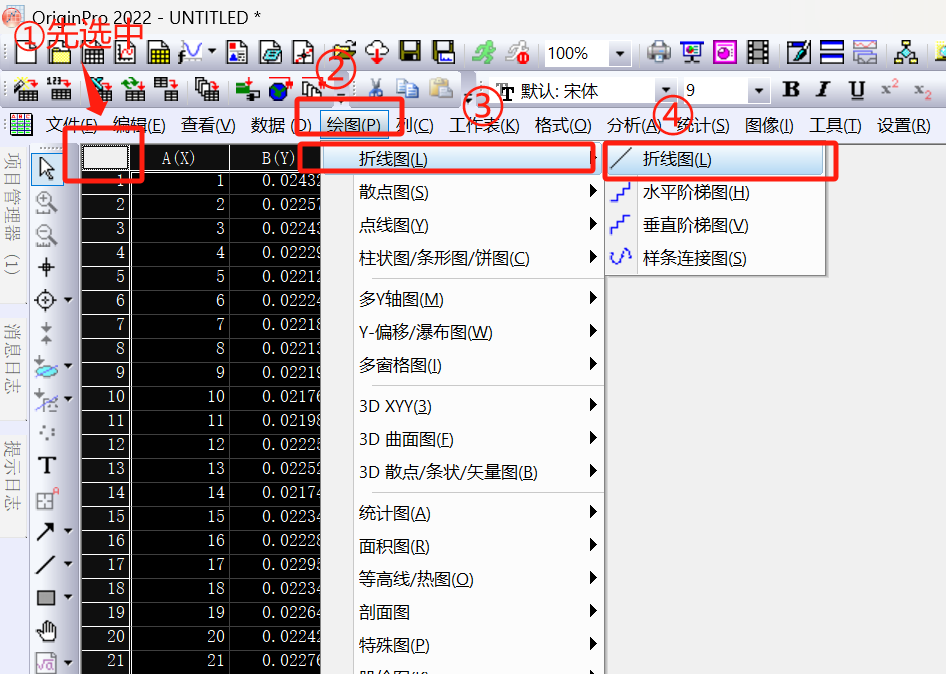Click the green running-man Recalculate icon

click(484, 52)
